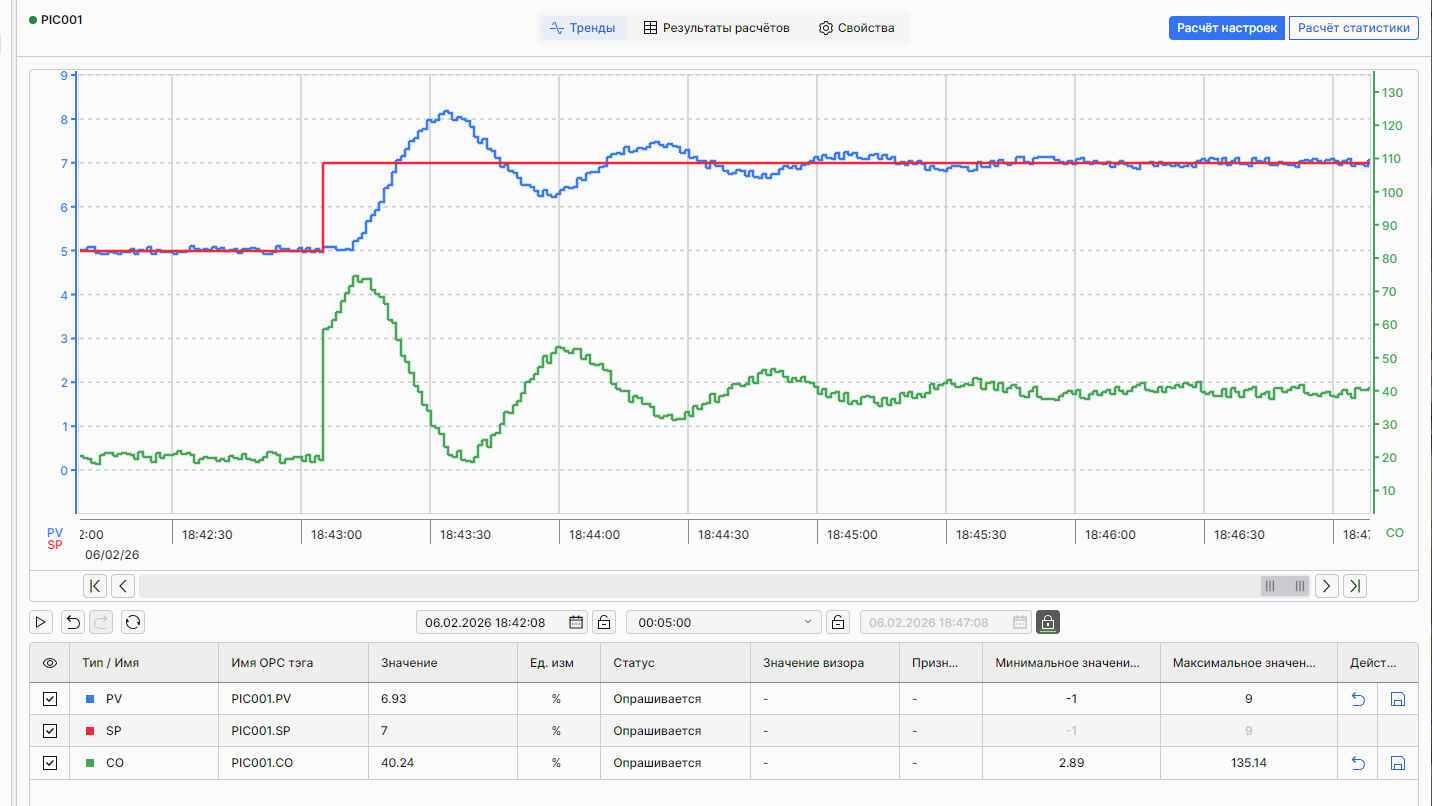Step the timeline back one page
This screenshot has height=806, width=1432.
pos(122,586)
